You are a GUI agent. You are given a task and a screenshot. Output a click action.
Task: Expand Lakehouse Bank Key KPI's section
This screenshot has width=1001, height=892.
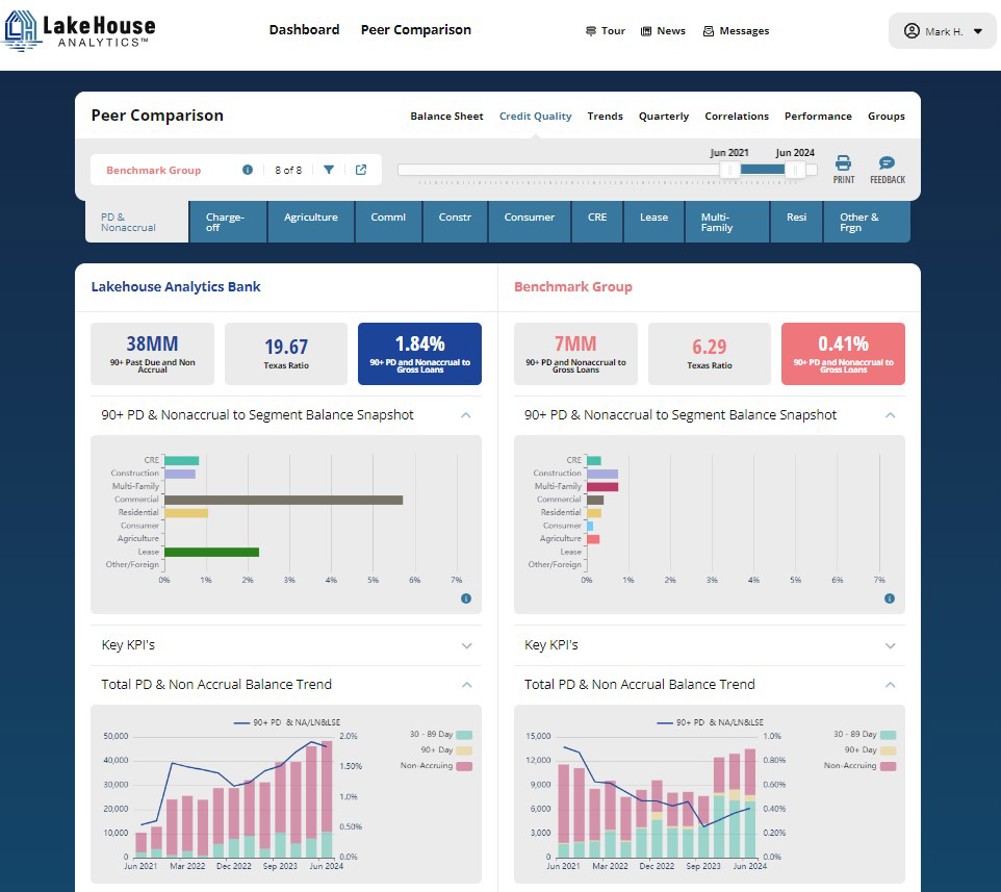(x=467, y=646)
